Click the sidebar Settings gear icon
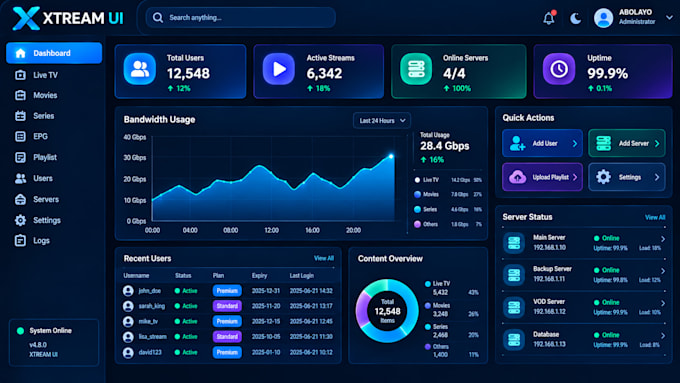This screenshot has width=680, height=383. [x=20, y=220]
